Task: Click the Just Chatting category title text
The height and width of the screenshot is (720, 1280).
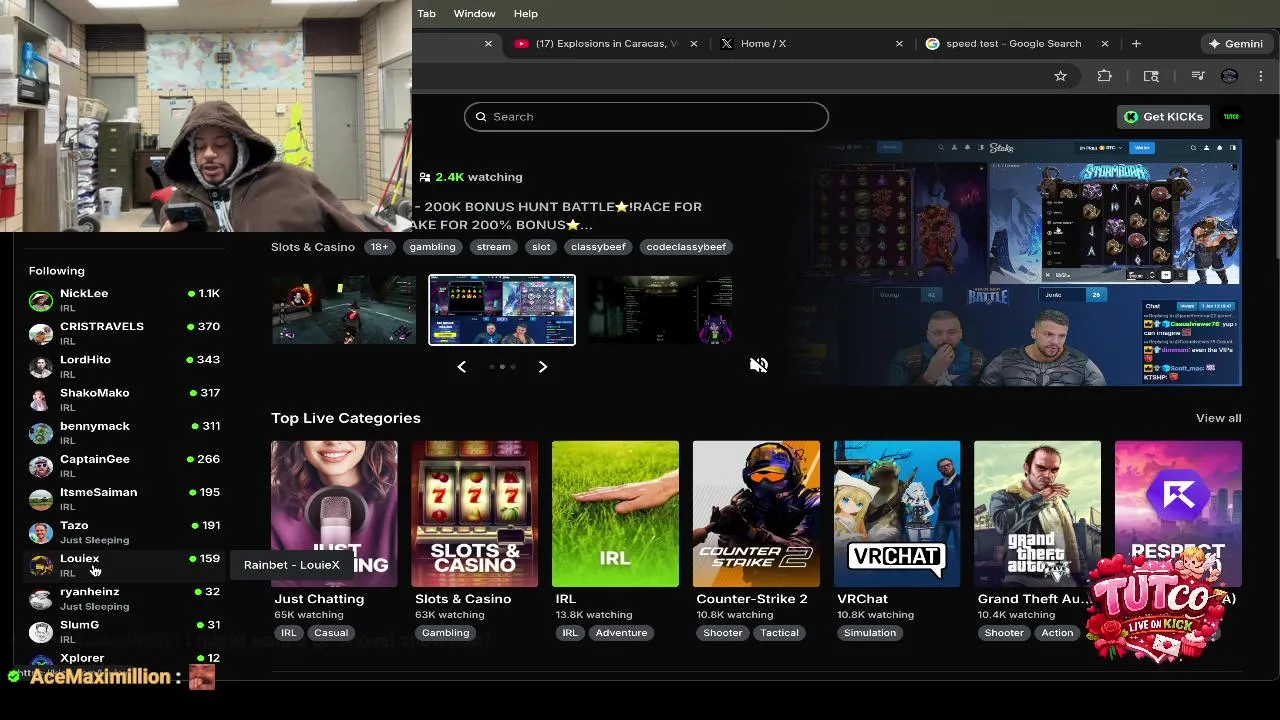Action: point(320,599)
